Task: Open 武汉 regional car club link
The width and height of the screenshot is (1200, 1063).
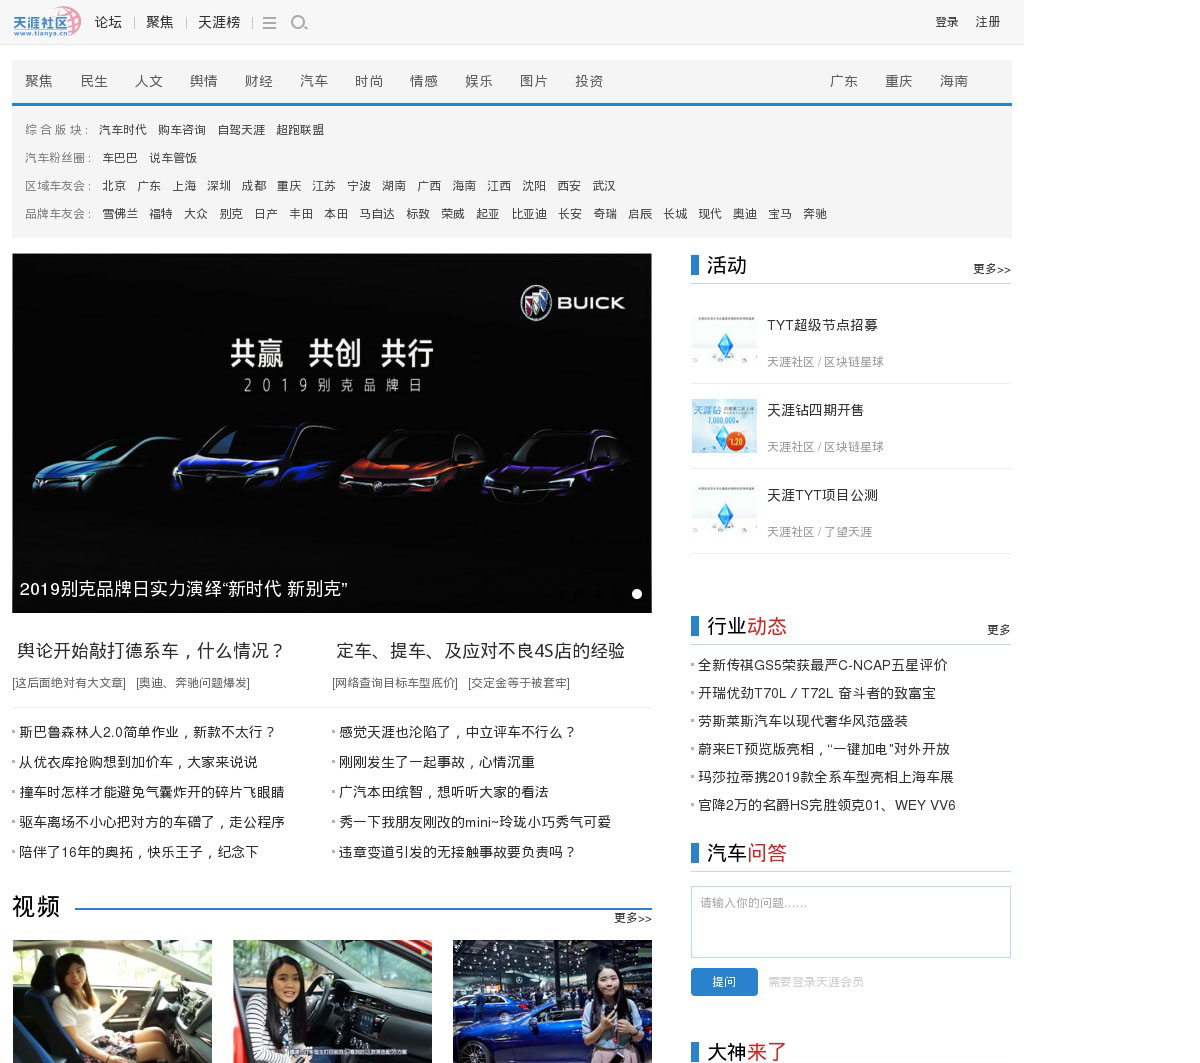Action: point(604,186)
